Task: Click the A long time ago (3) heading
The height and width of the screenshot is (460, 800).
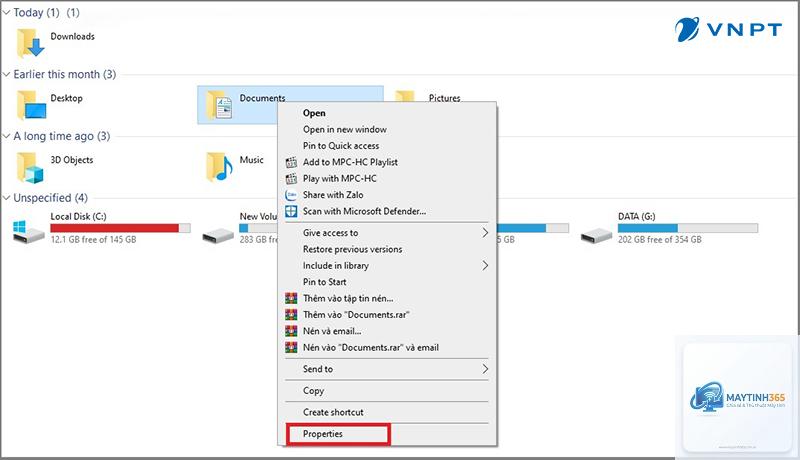Action: point(62,136)
